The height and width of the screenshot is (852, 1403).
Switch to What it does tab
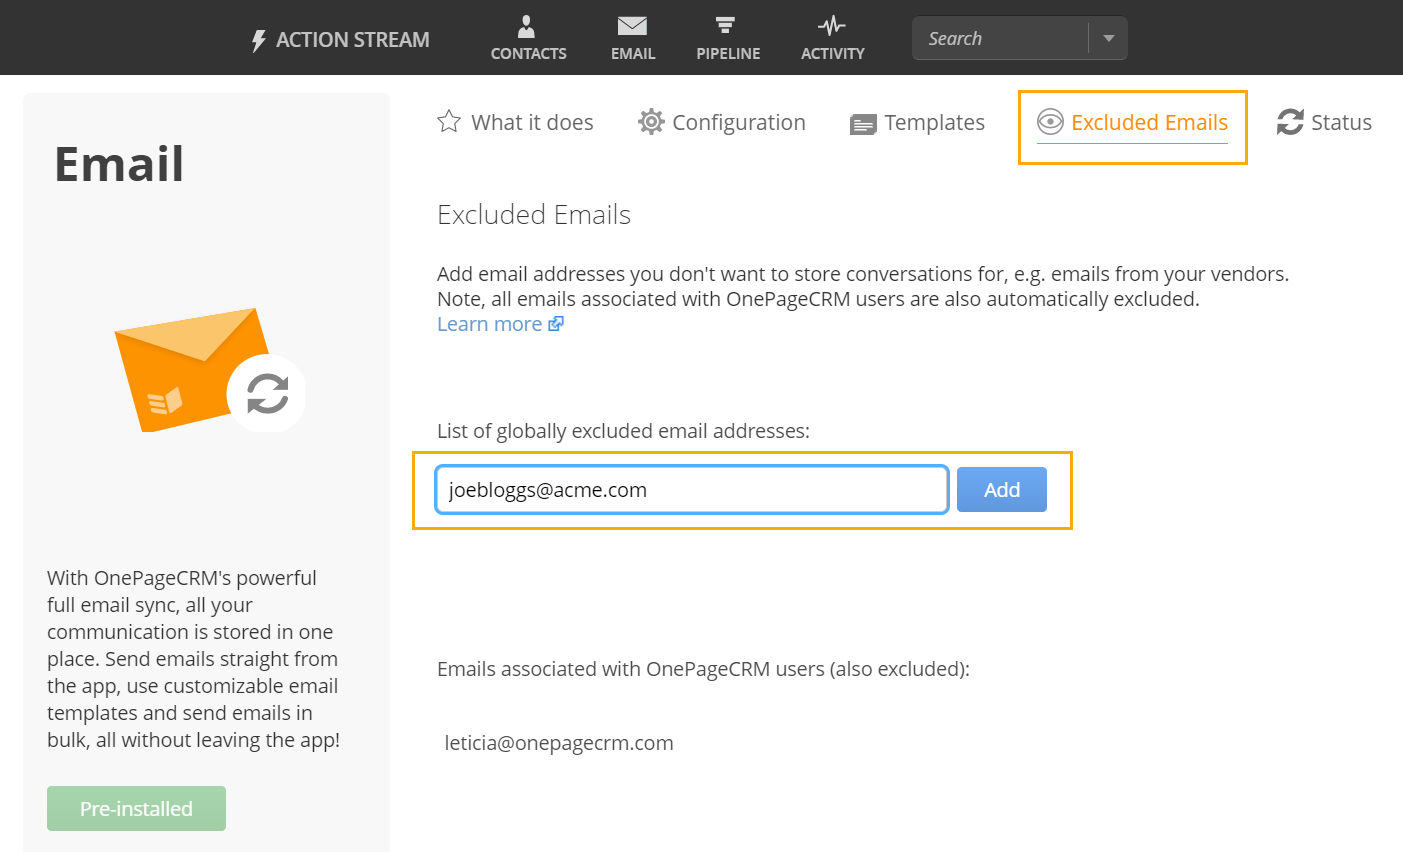point(515,122)
